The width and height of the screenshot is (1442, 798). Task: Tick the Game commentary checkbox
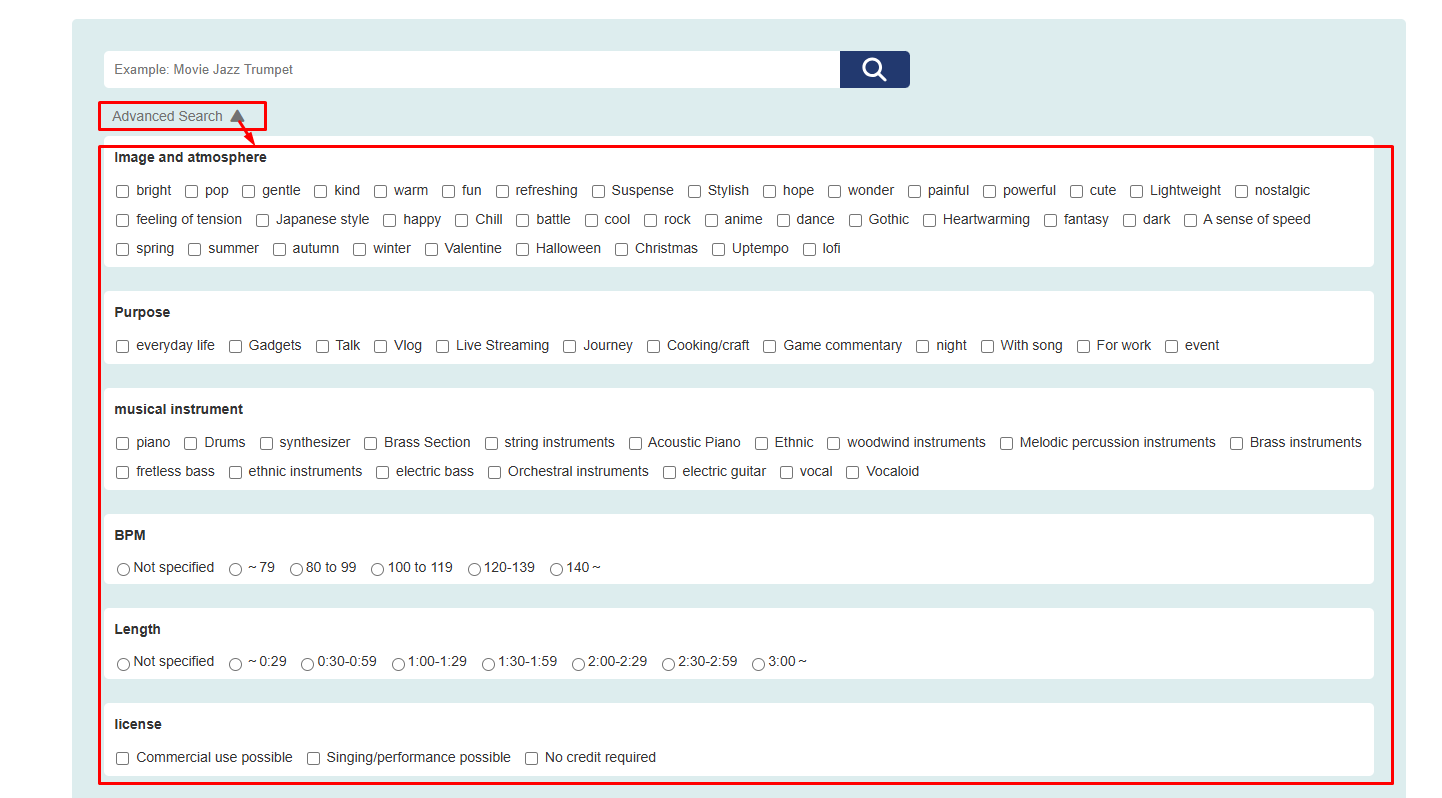(x=770, y=346)
